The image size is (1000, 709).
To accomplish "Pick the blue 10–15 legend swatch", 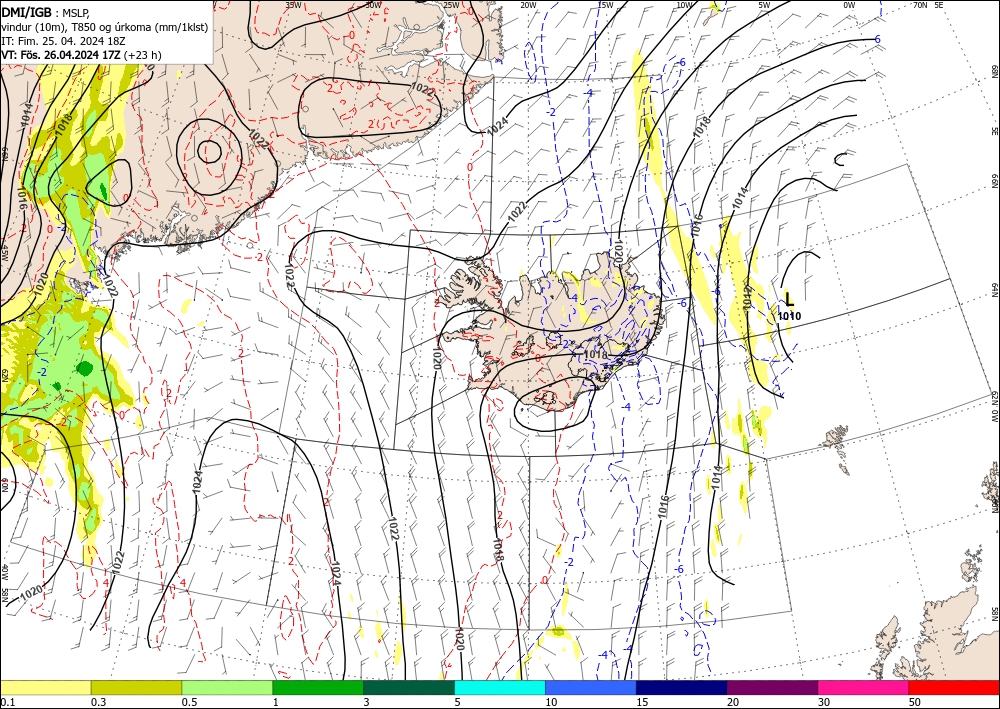I will point(591,687).
